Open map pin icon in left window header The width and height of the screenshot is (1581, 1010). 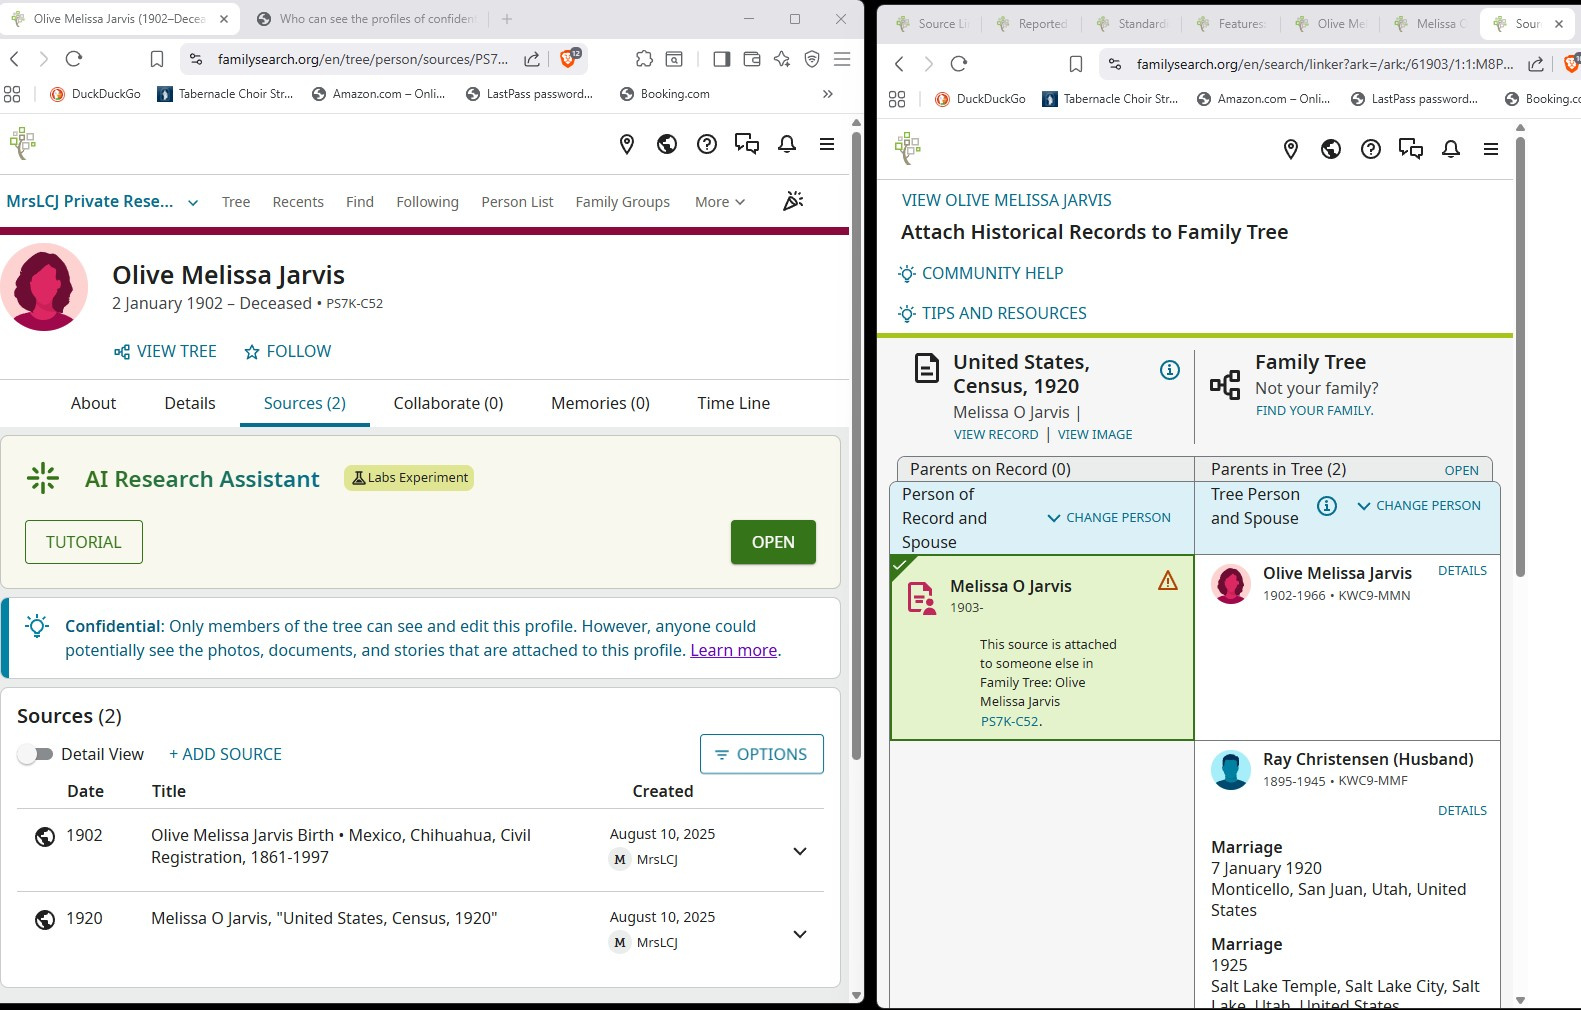[627, 144]
